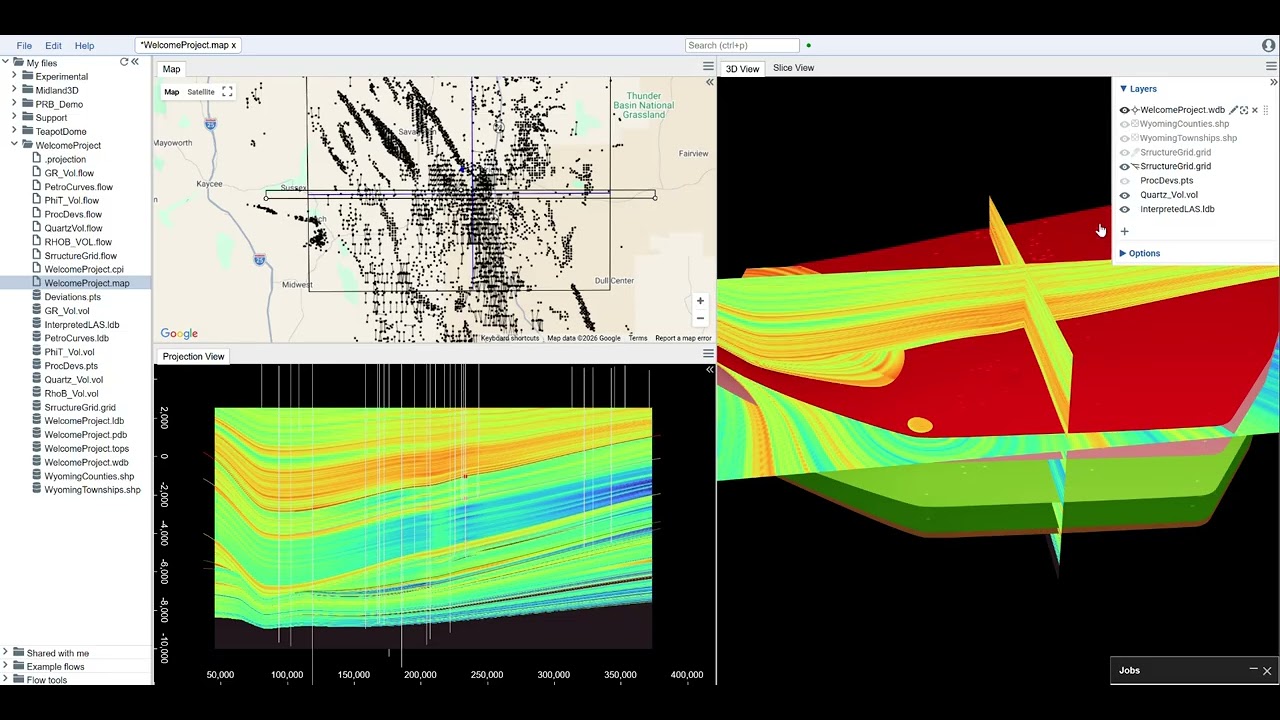Open Keyboard shortcuts link on map
Screen dimensions: 1280x720
(509, 338)
